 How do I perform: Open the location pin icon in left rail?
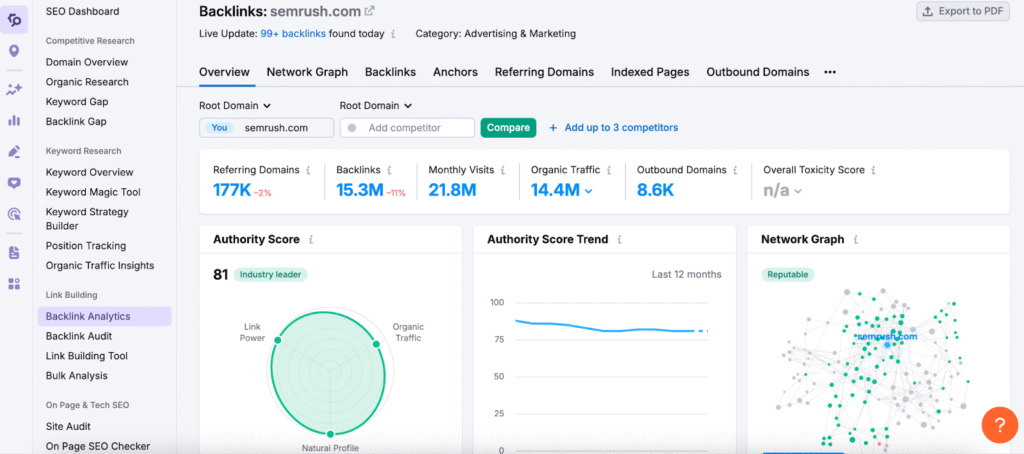tap(14, 51)
